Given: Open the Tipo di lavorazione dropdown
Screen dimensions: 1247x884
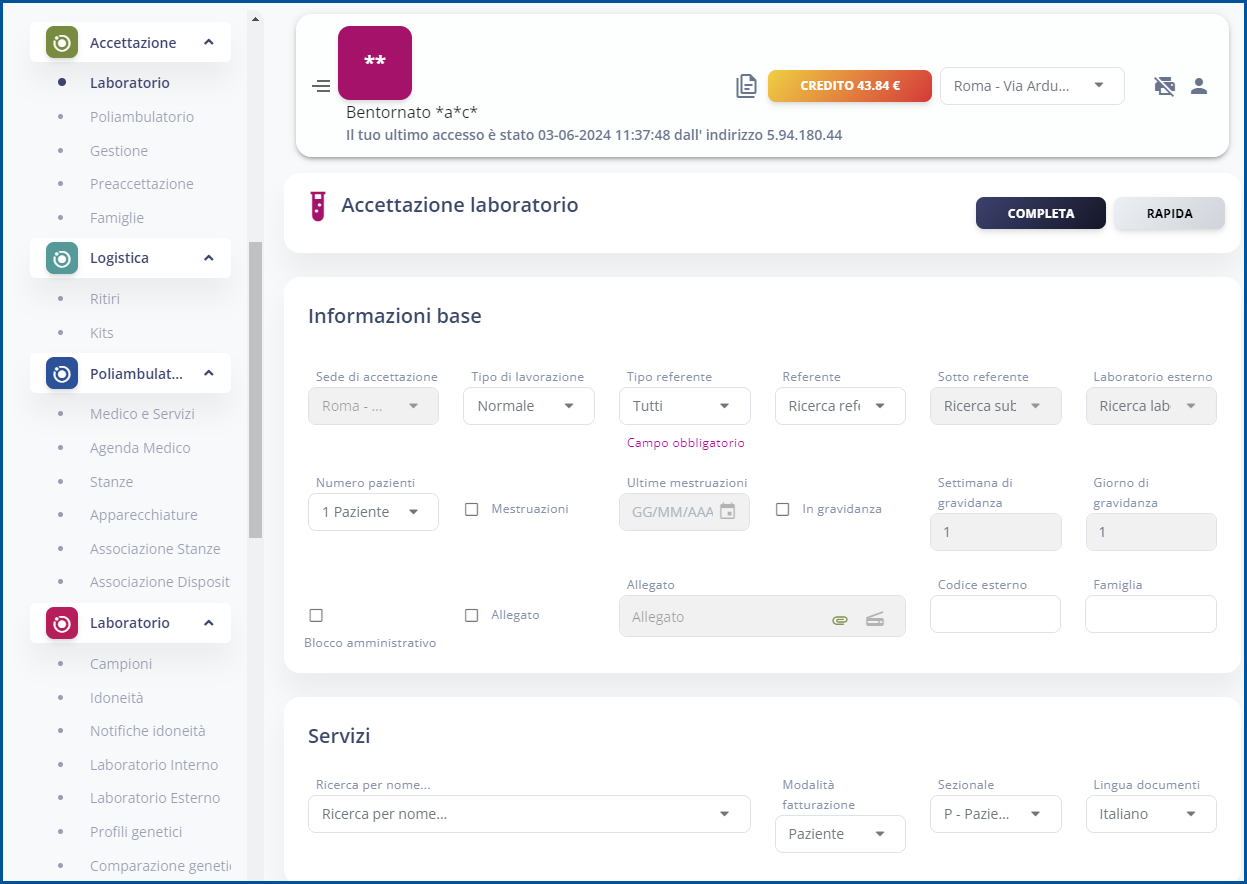Looking at the screenshot, I should pos(528,406).
